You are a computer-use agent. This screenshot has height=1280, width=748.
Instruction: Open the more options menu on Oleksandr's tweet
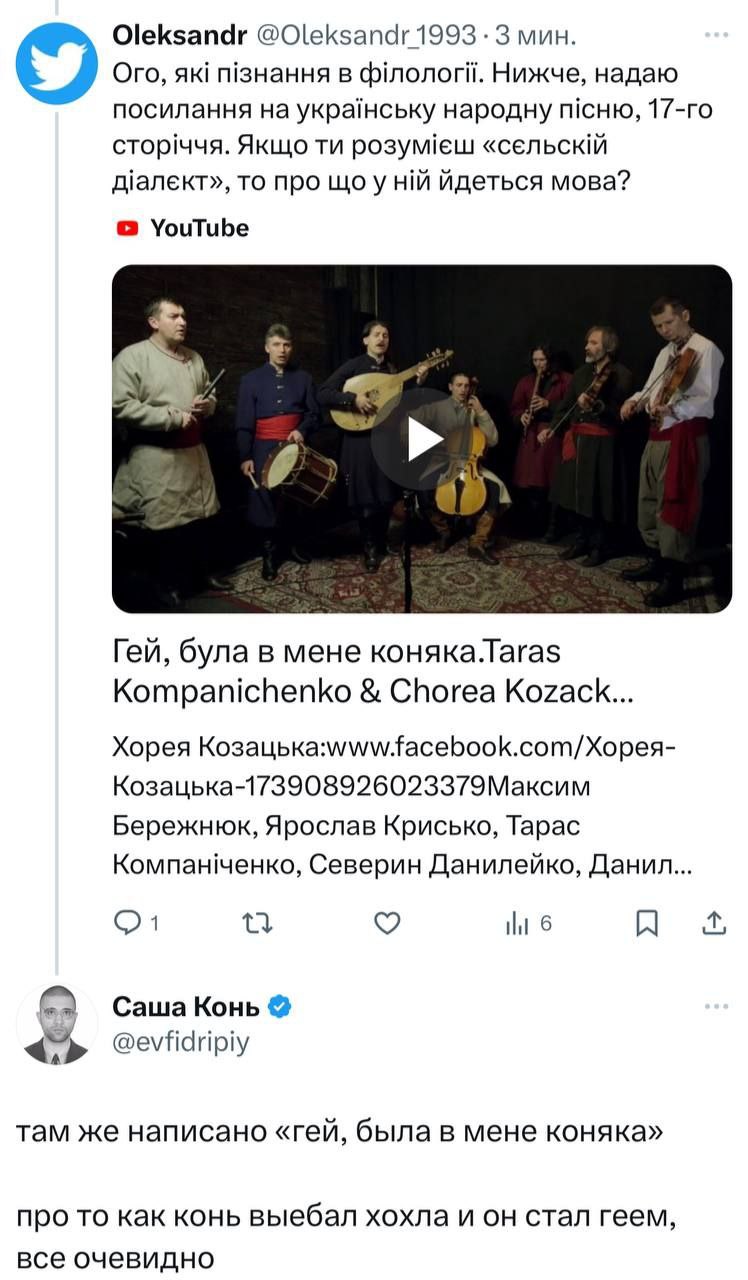(716, 35)
